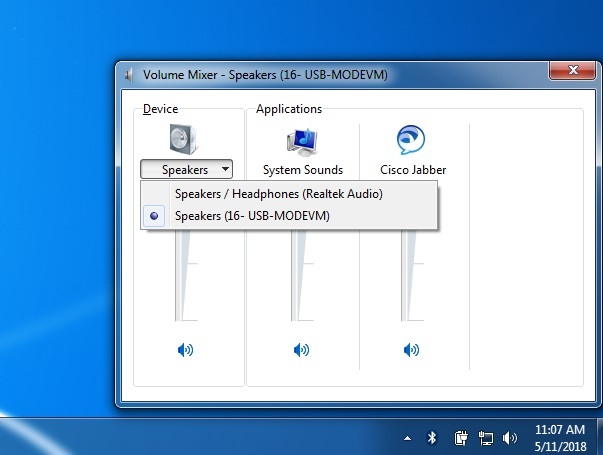The width and height of the screenshot is (603, 455).
Task: Click the Volume Mixer title bar speaker icon
Action: point(129,75)
